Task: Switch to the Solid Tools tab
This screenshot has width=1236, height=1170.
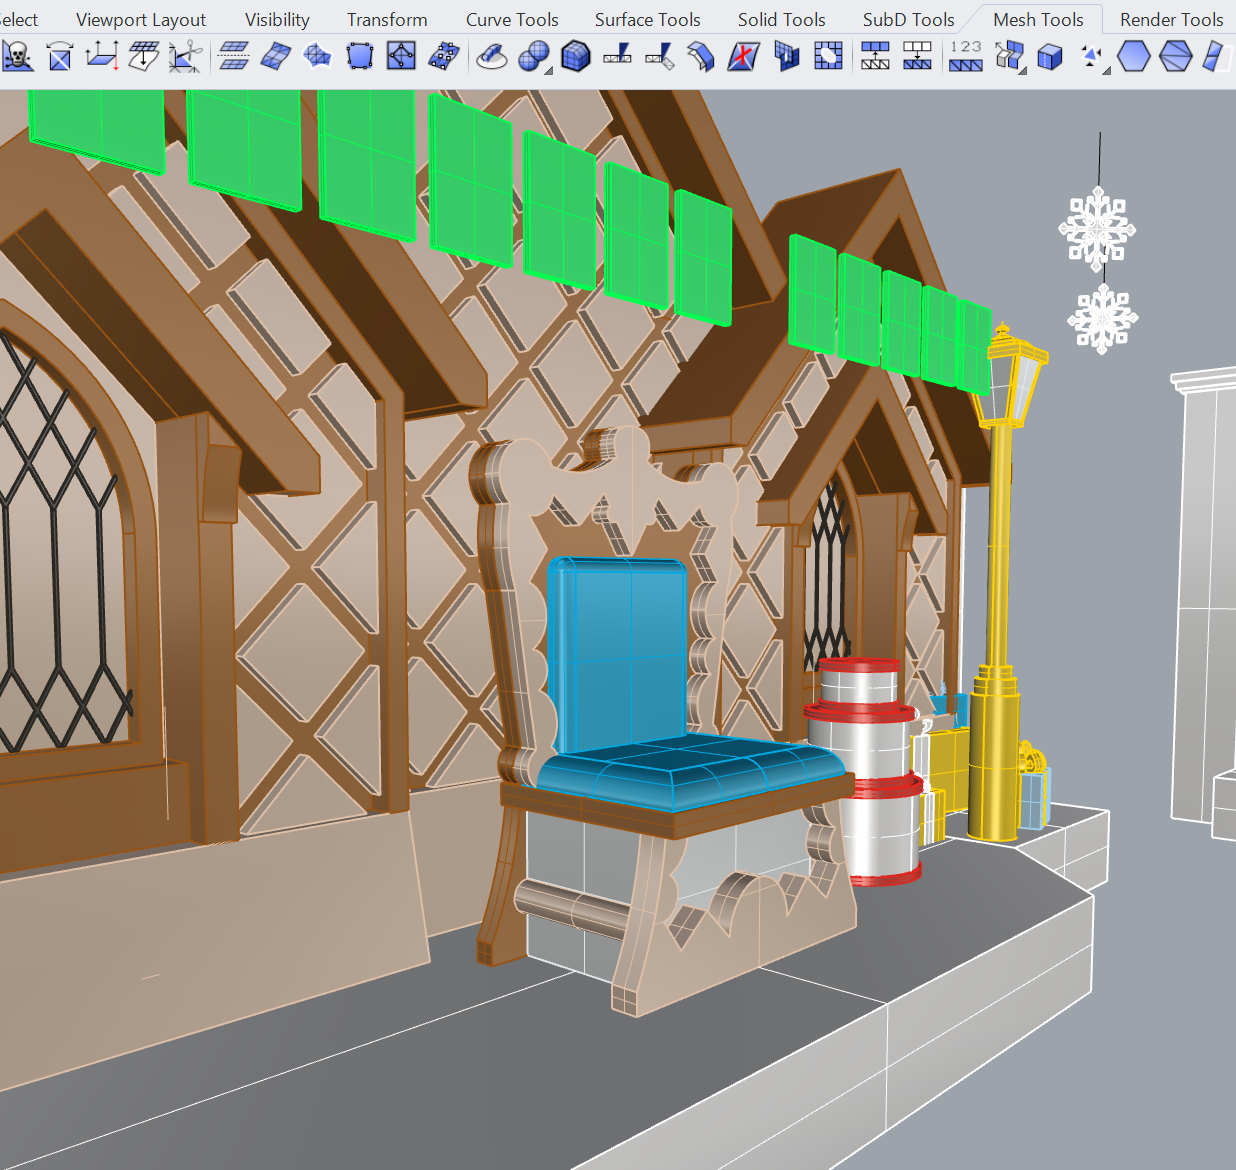Action: [782, 20]
